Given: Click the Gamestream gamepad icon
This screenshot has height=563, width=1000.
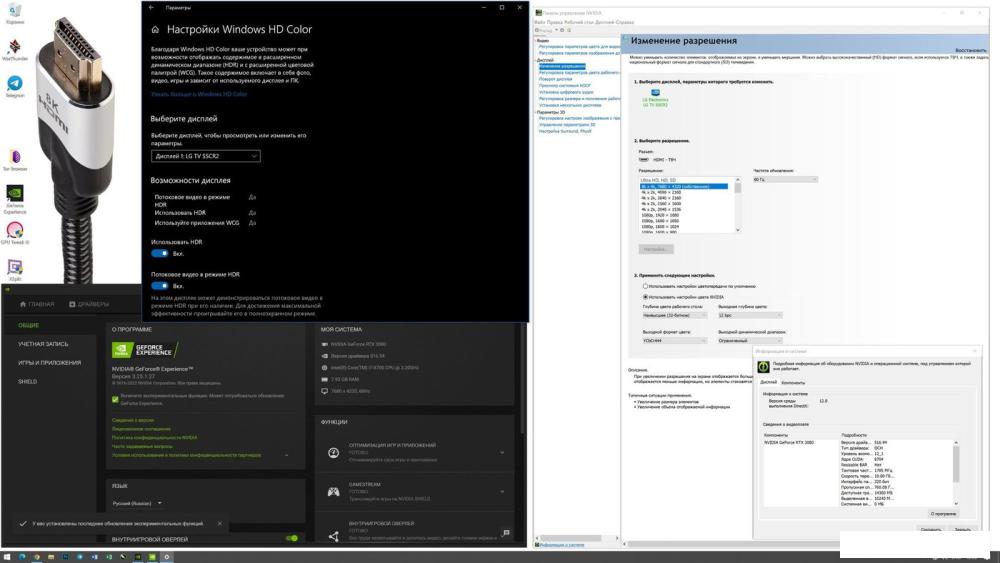Looking at the screenshot, I should coord(334,492).
